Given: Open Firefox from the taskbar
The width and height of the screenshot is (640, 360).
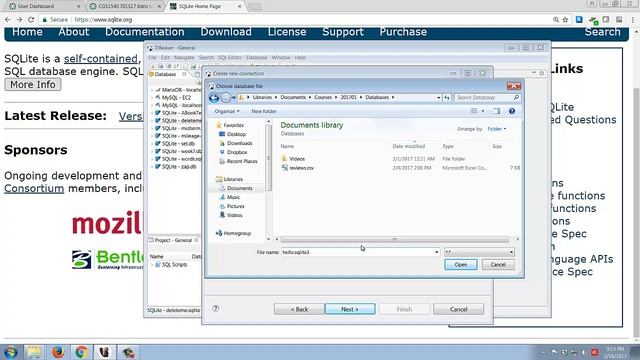Looking at the screenshot, I should click(x=58, y=352).
